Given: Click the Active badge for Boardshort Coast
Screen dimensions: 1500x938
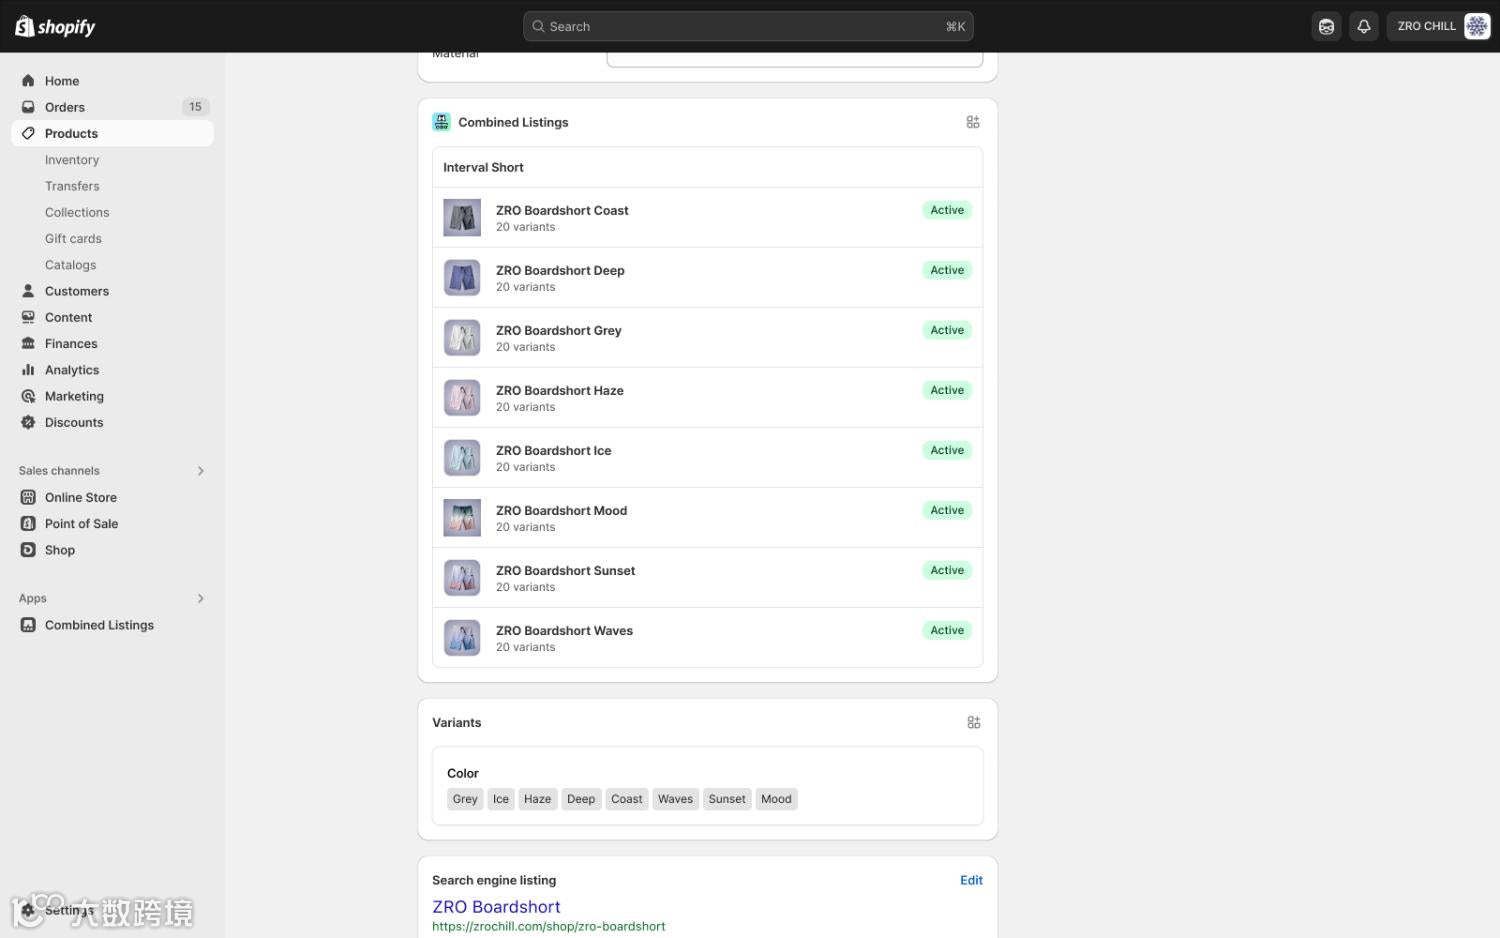Looking at the screenshot, I should (x=947, y=210).
